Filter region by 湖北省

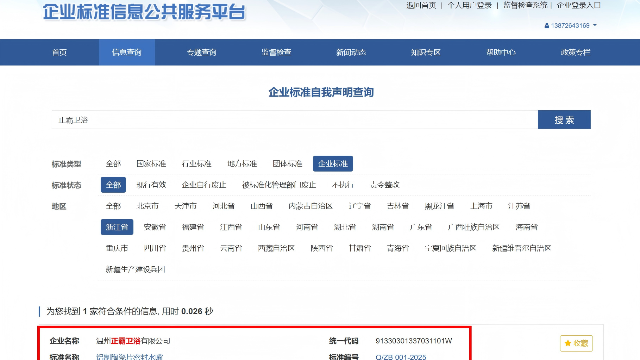coord(344,227)
